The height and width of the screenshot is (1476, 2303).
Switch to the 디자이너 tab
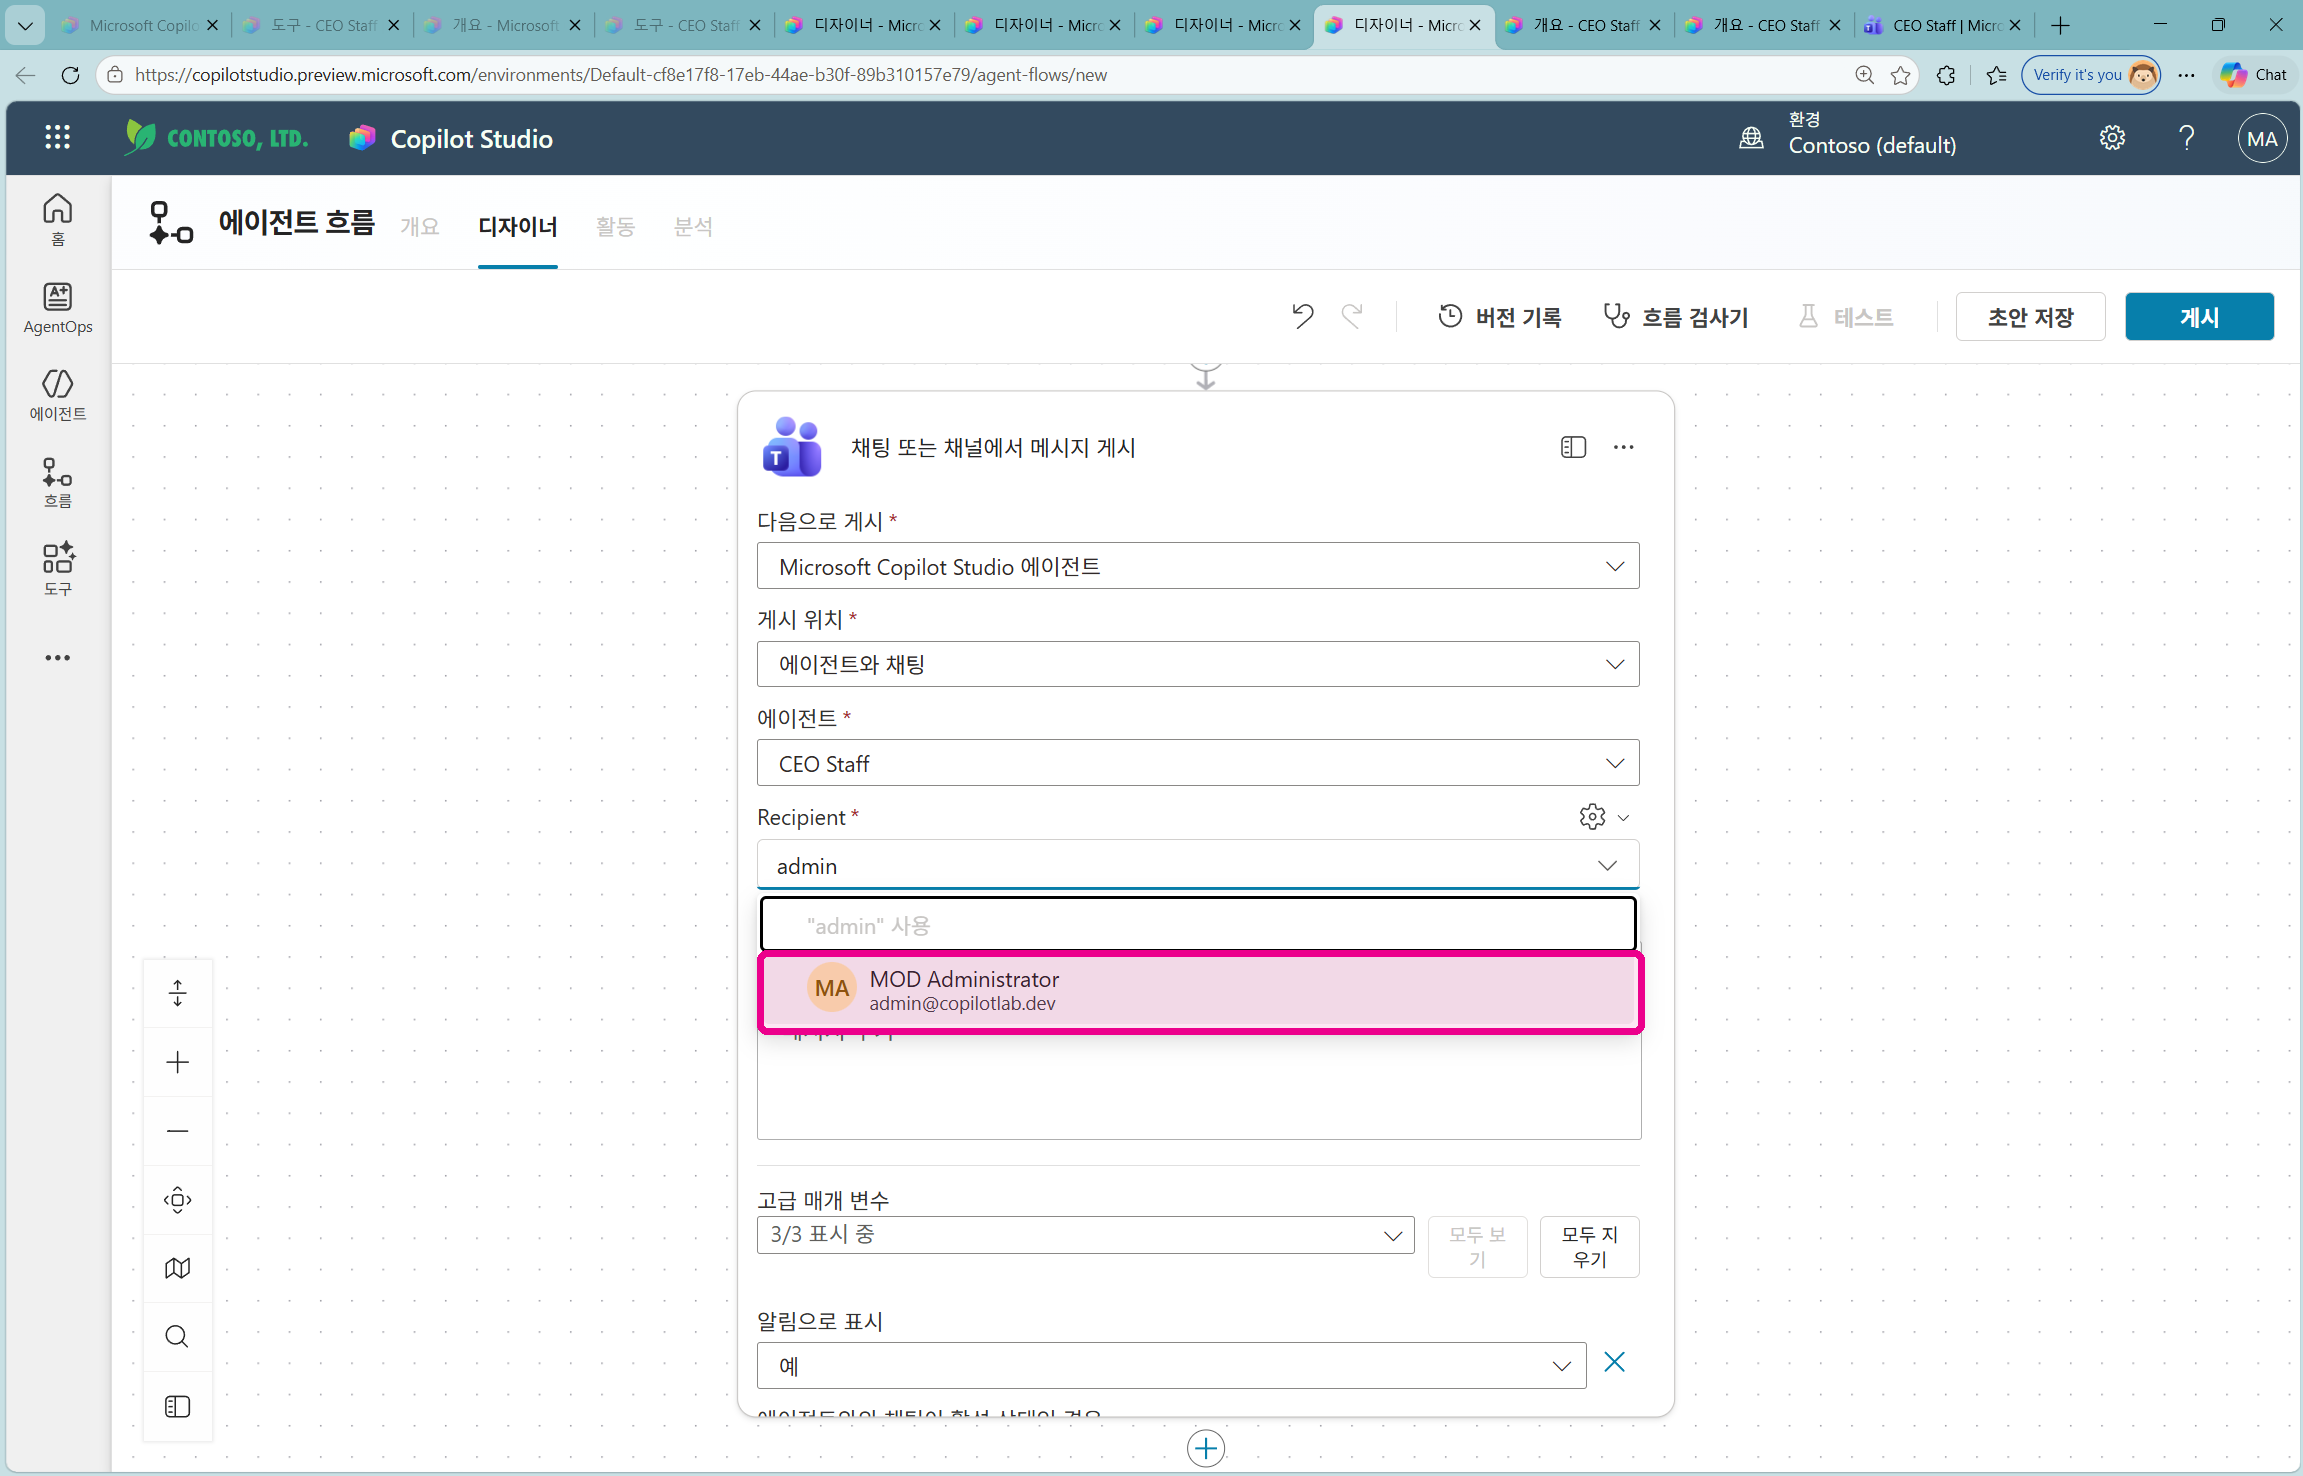(518, 227)
